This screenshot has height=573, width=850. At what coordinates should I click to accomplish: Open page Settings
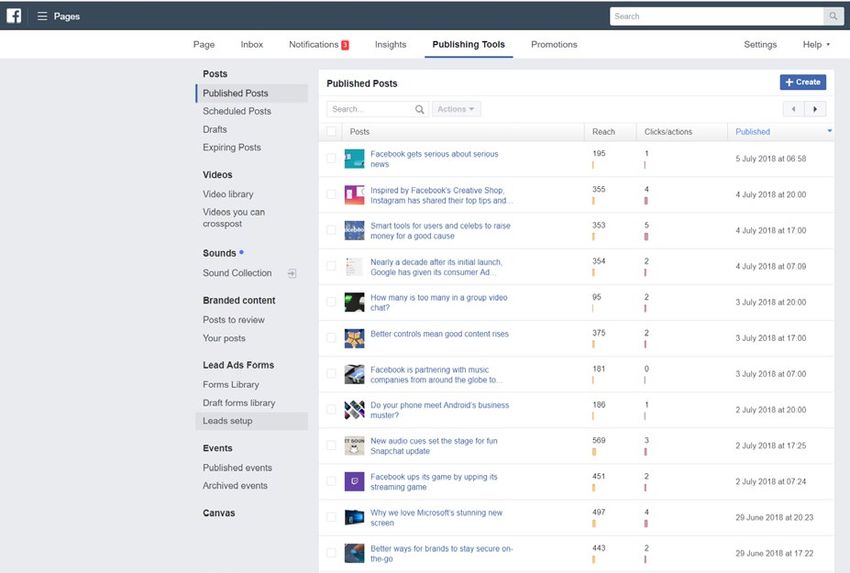coord(760,44)
